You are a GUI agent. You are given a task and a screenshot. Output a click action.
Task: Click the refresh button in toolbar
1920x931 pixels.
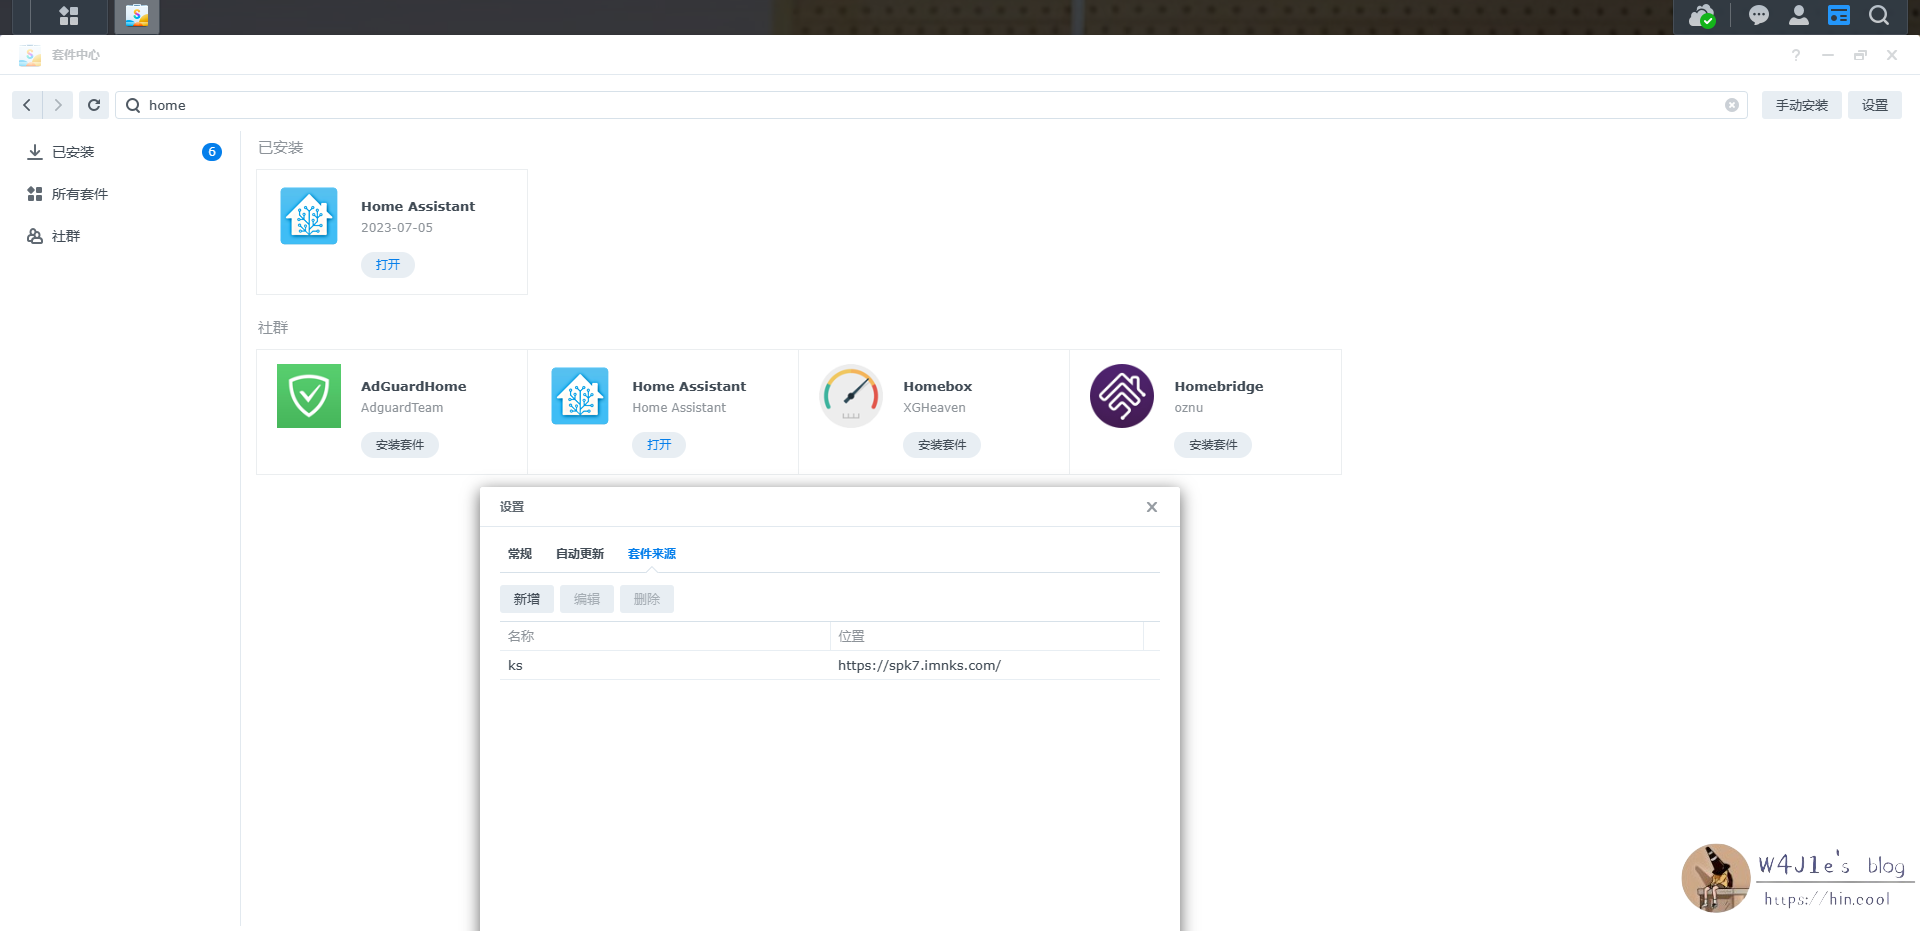click(x=94, y=105)
